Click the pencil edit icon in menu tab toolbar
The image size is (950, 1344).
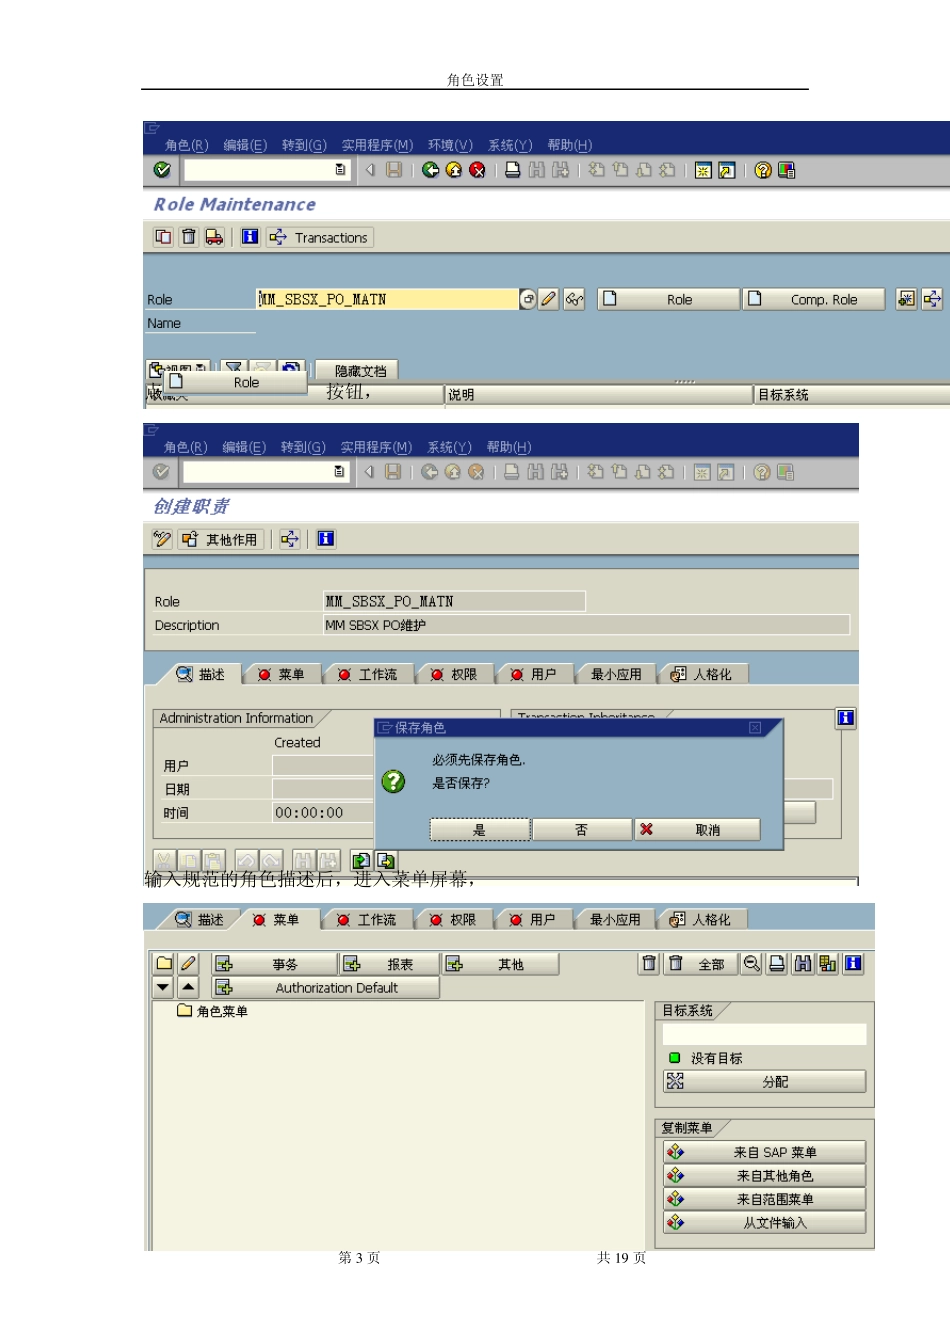click(x=188, y=963)
